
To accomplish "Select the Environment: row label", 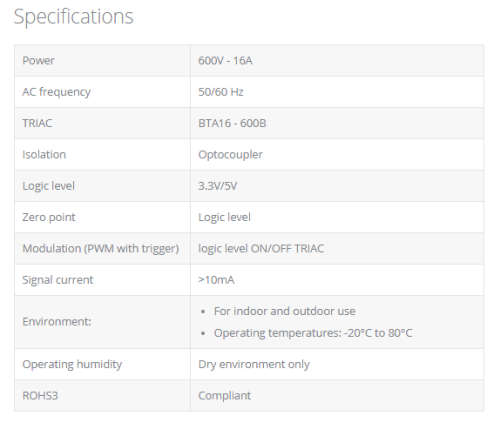I will pos(57,322).
